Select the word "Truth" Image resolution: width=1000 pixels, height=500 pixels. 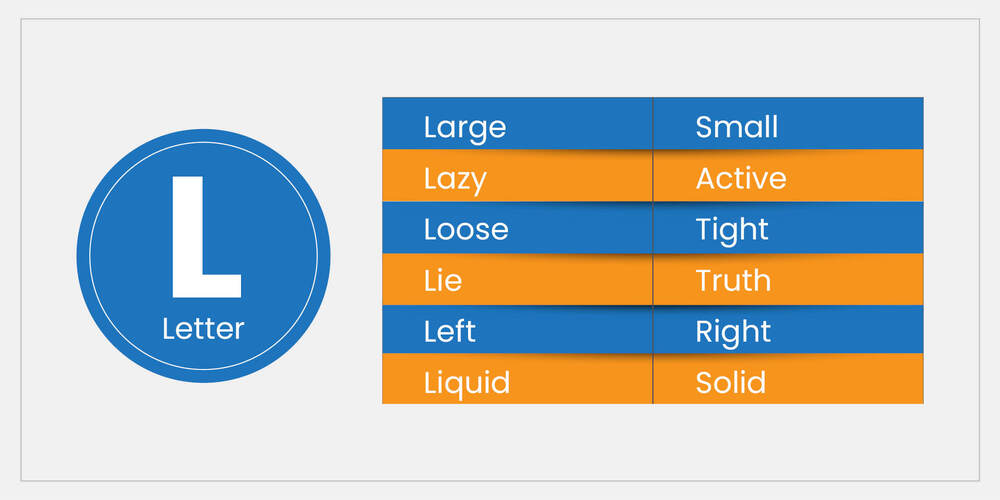733,281
